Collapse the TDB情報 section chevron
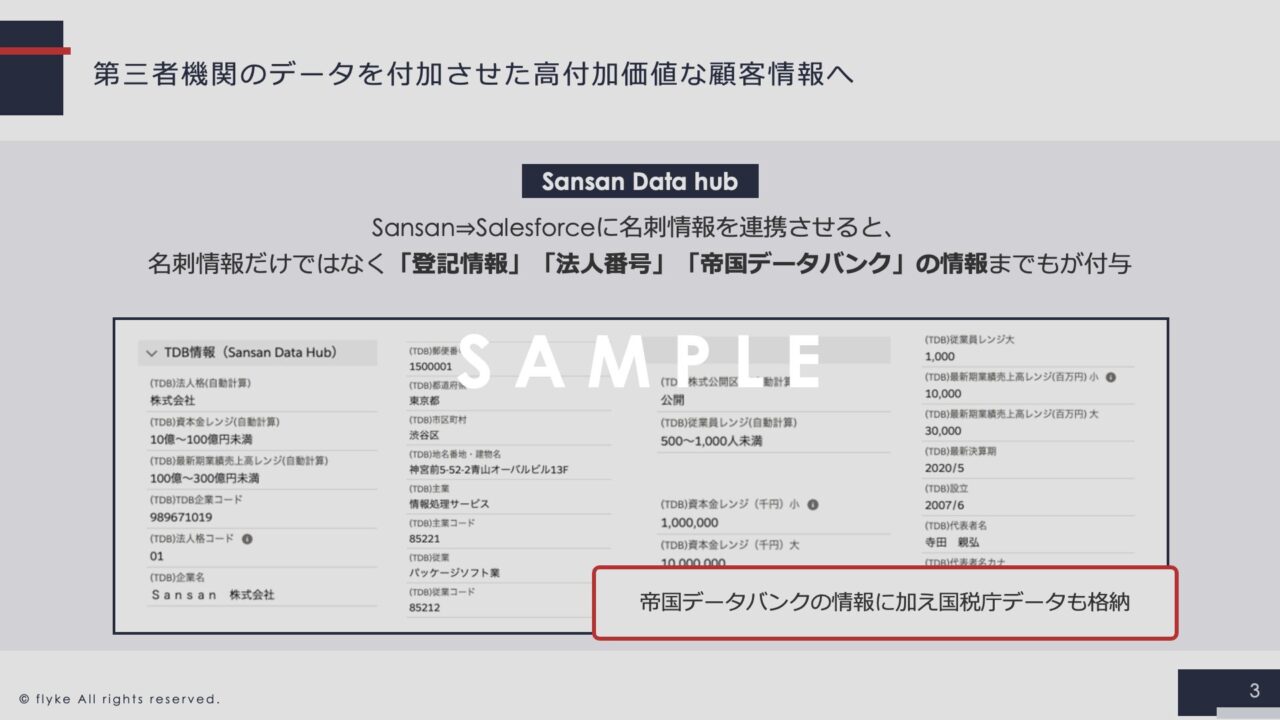This screenshot has width=1280, height=720. (152, 353)
